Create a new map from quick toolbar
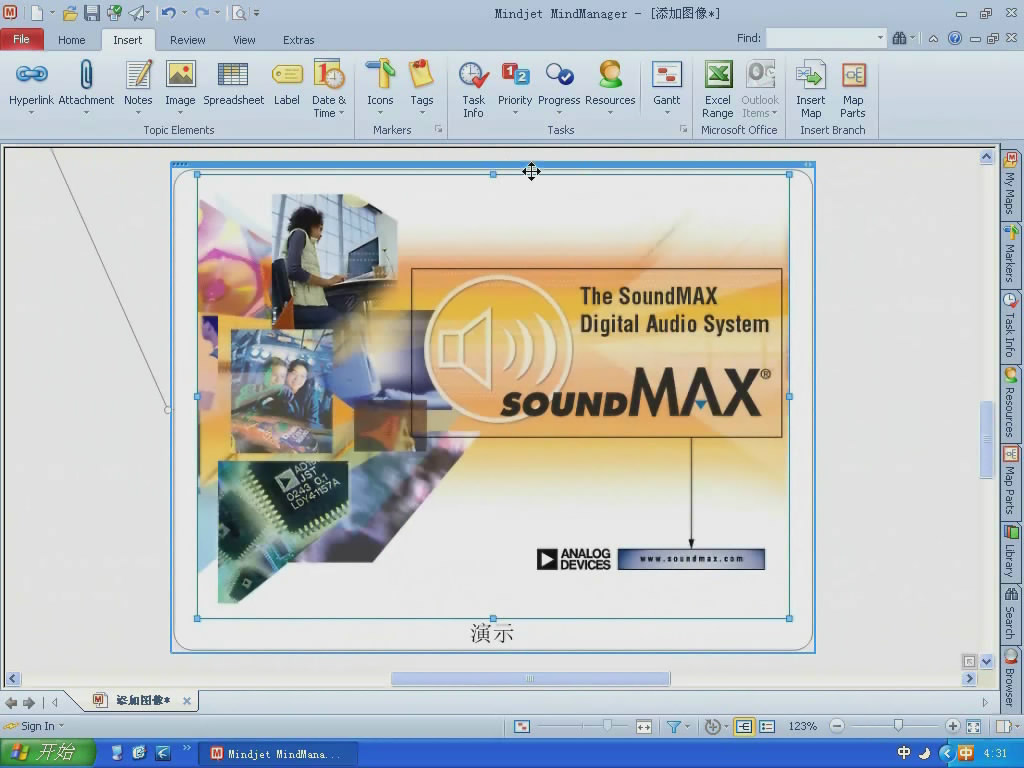1024x768 pixels. pos(37,12)
